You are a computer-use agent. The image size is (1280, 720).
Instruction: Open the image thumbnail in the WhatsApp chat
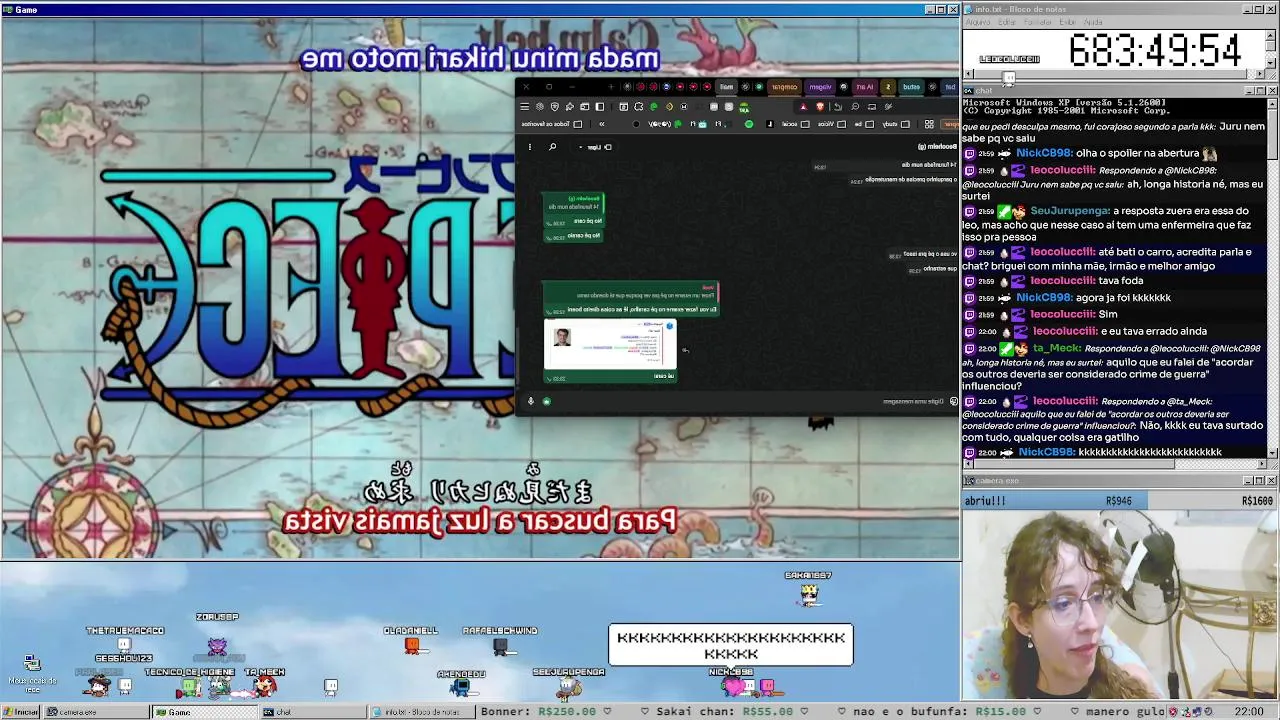610,345
